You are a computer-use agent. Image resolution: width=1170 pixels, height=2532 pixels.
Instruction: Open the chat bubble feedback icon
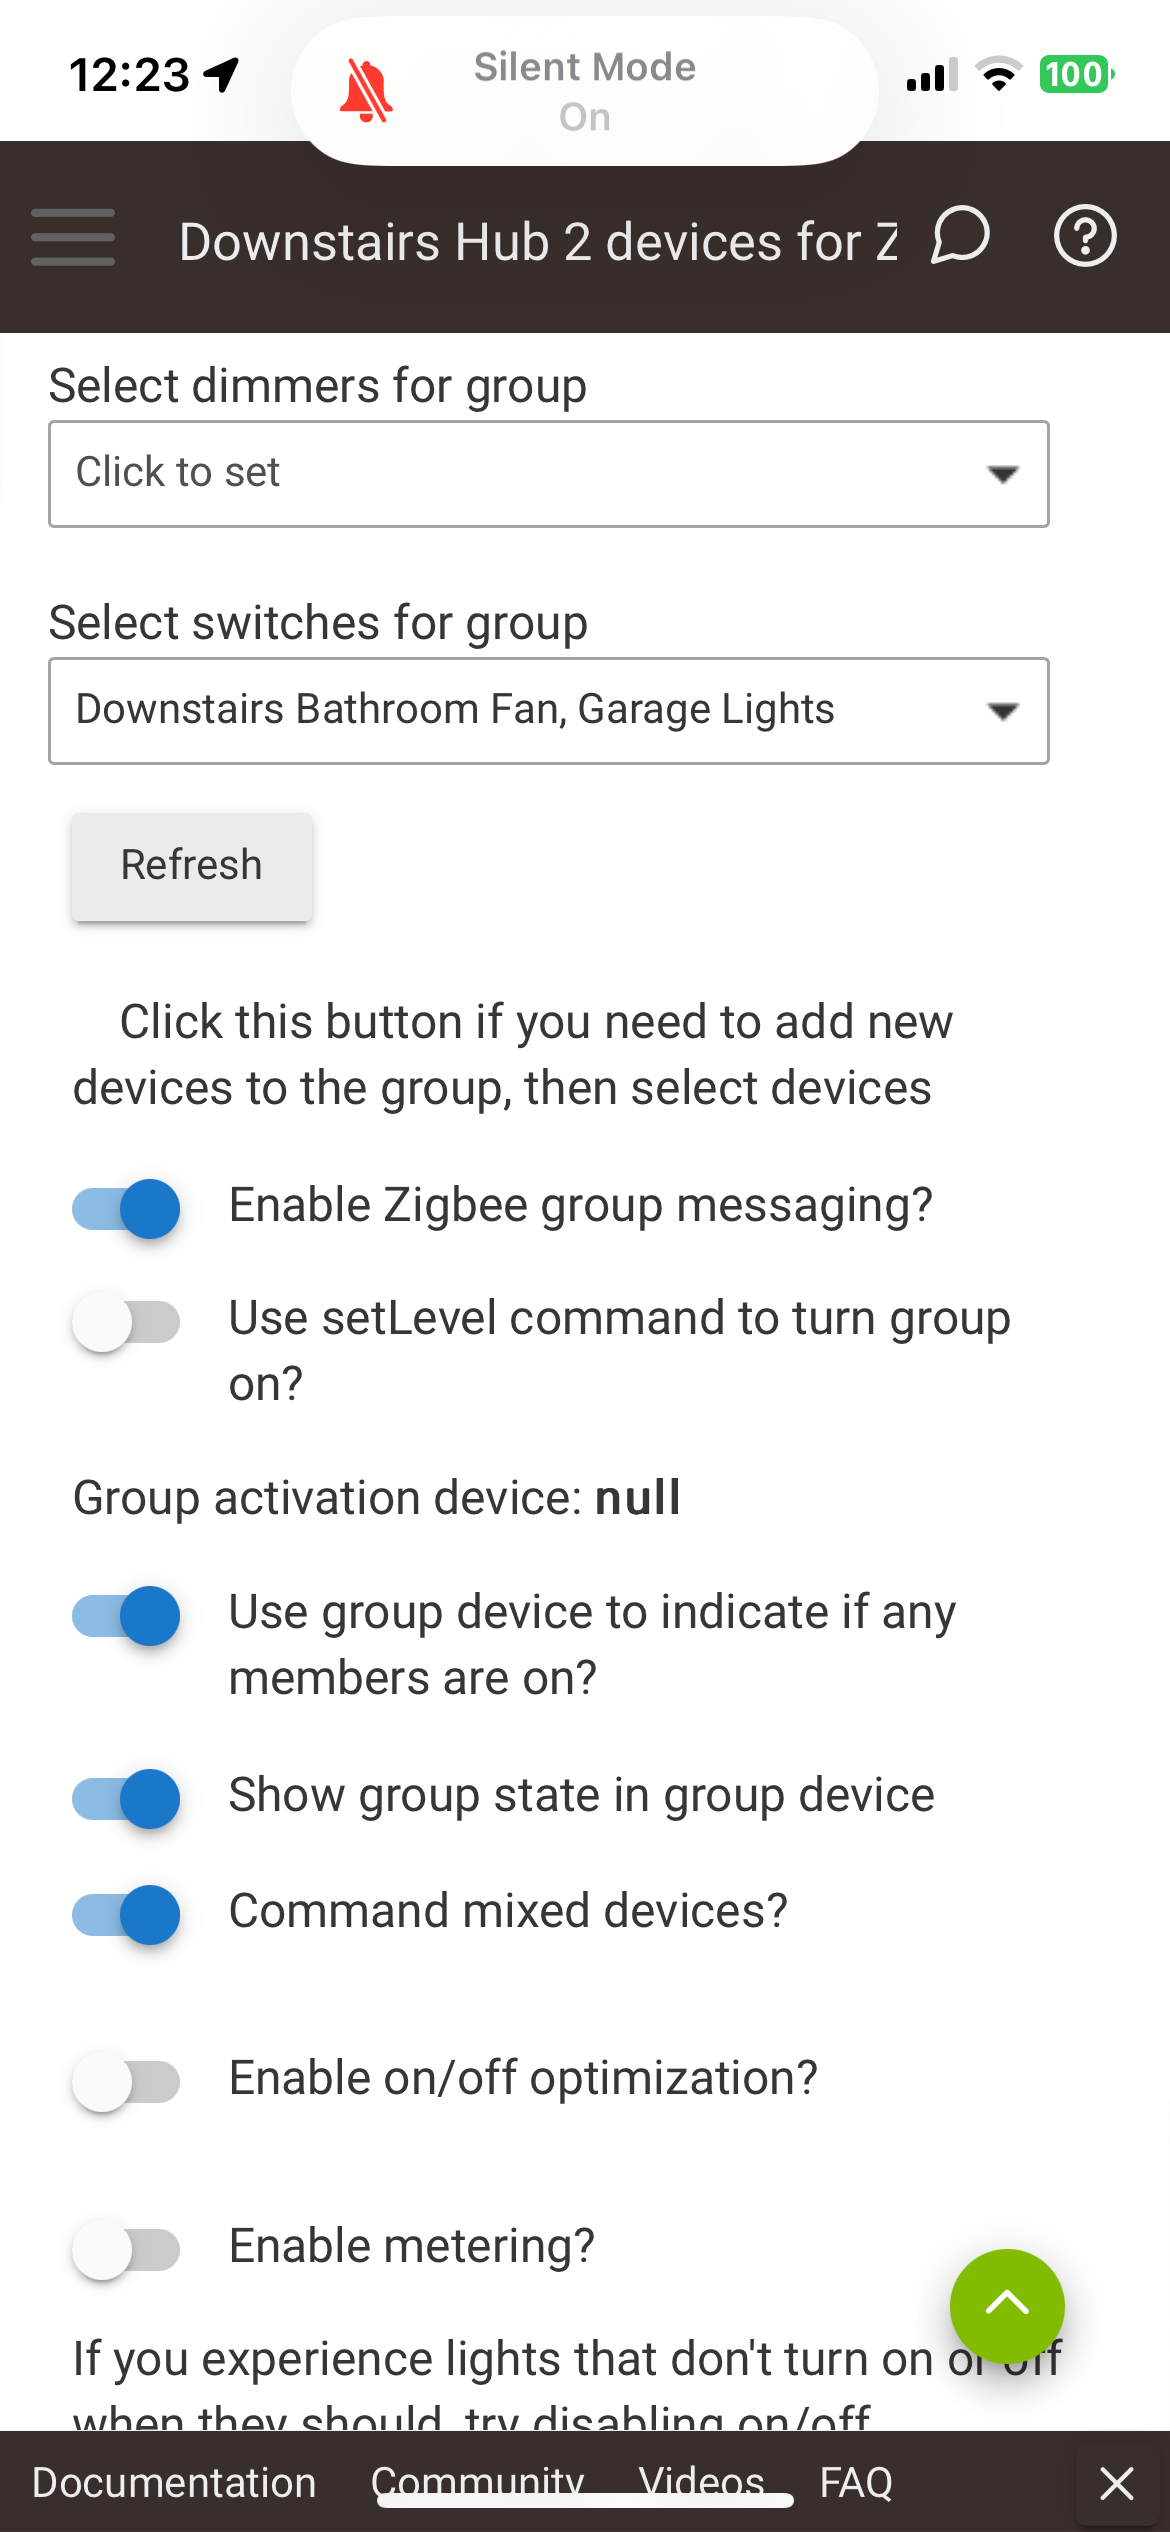tap(960, 236)
